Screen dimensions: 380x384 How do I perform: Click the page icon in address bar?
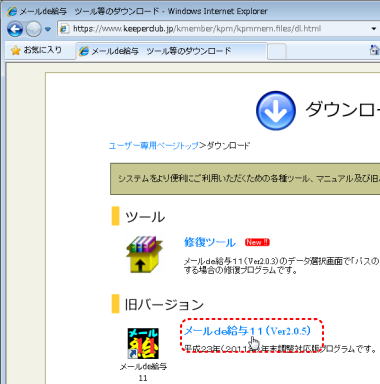coord(64,29)
